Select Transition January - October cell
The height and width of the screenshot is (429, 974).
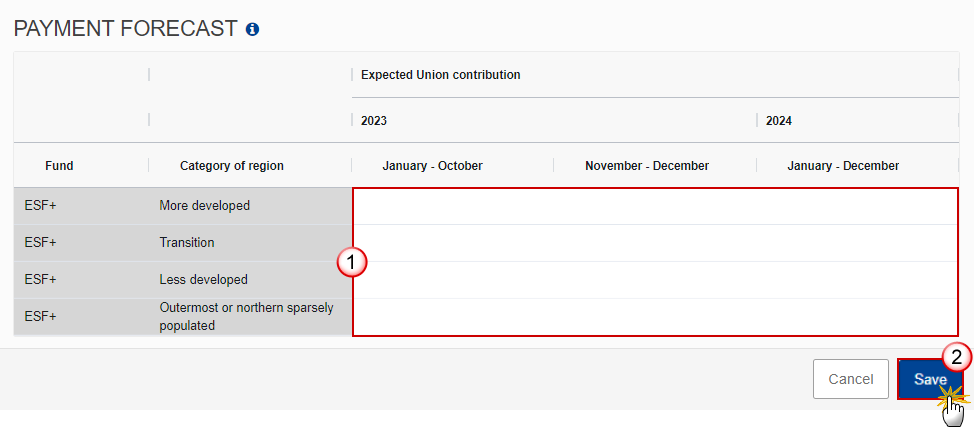pyautogui.click(x=453, y=243)
